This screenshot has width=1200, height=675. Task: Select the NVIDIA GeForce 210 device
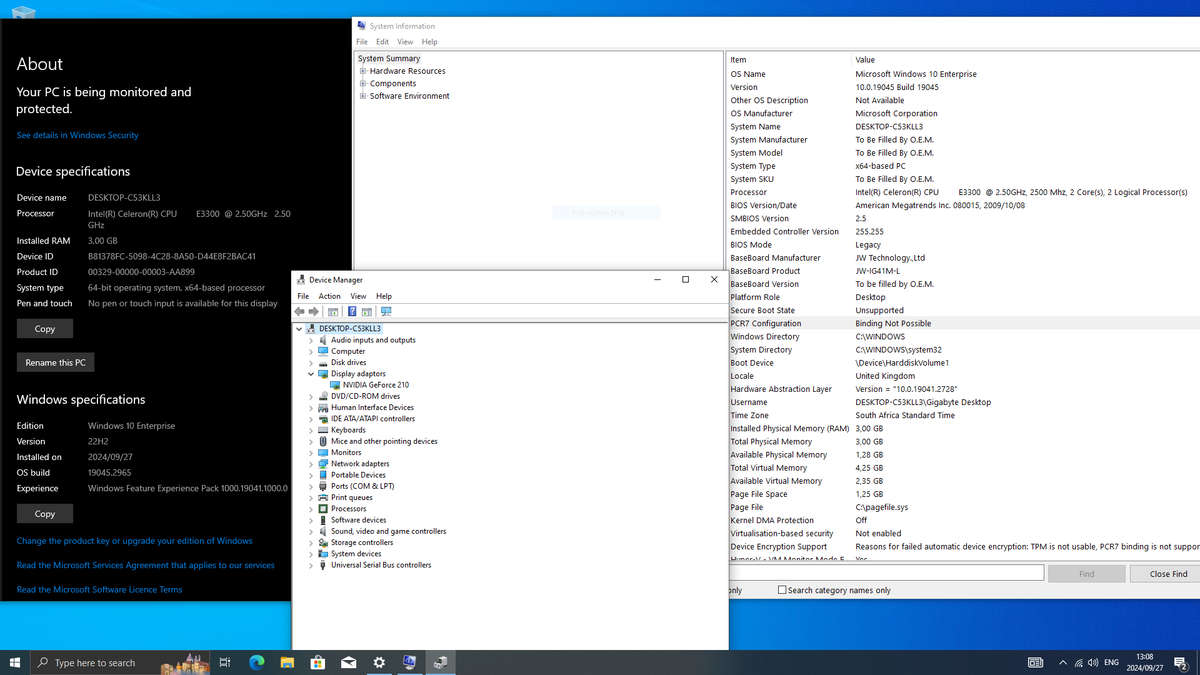point(374,384)
